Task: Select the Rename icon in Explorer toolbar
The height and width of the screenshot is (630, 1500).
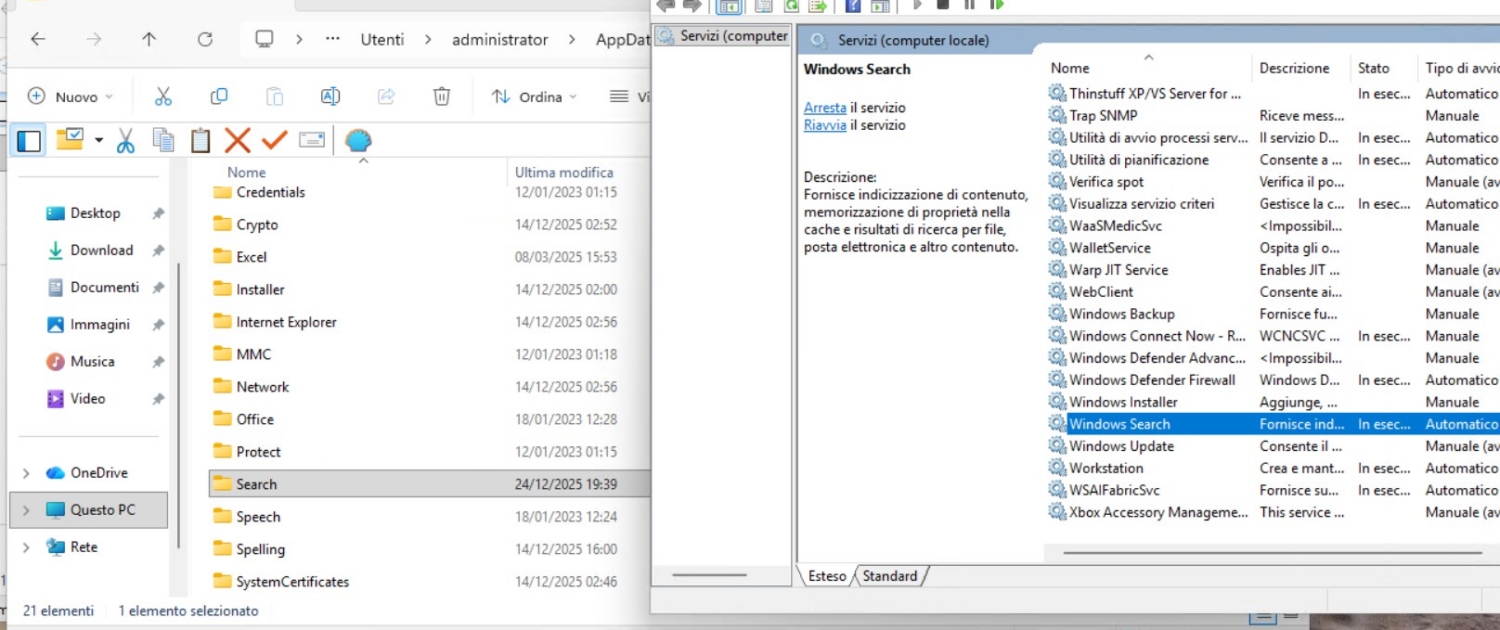Action: coord(331,96)
